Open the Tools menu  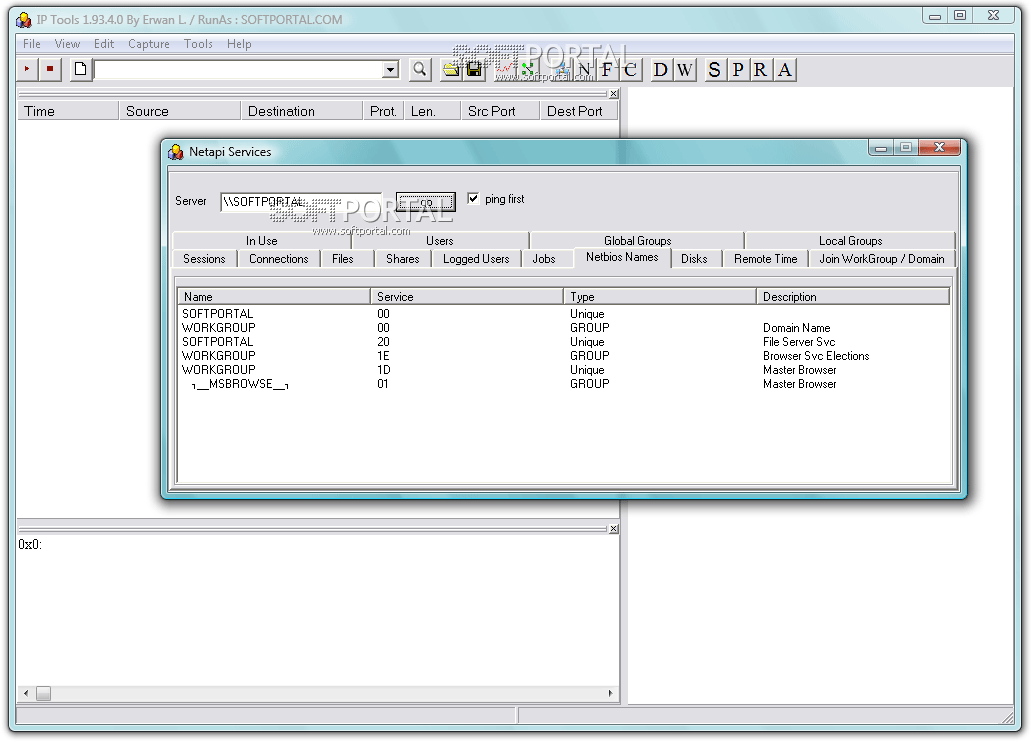click(x=198, y=44)
